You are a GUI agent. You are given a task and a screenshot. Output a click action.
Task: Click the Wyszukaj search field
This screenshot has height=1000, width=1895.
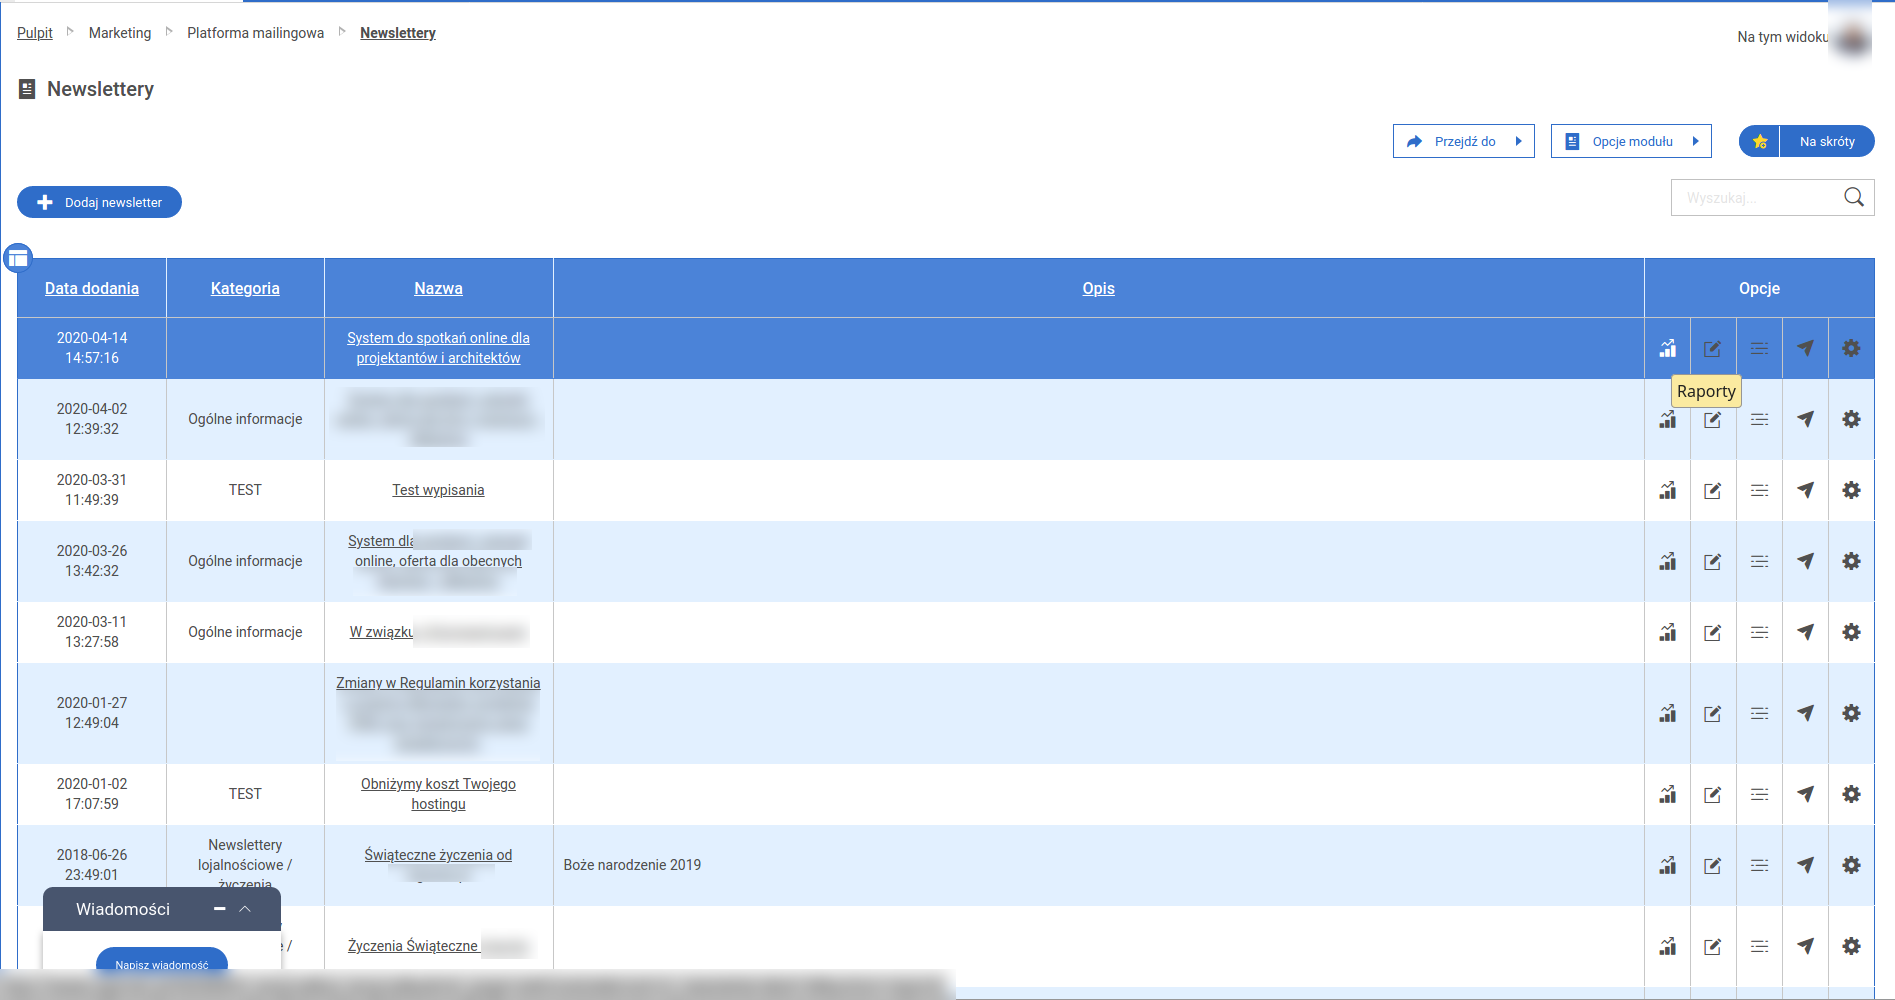click(x=1755, y=198)
